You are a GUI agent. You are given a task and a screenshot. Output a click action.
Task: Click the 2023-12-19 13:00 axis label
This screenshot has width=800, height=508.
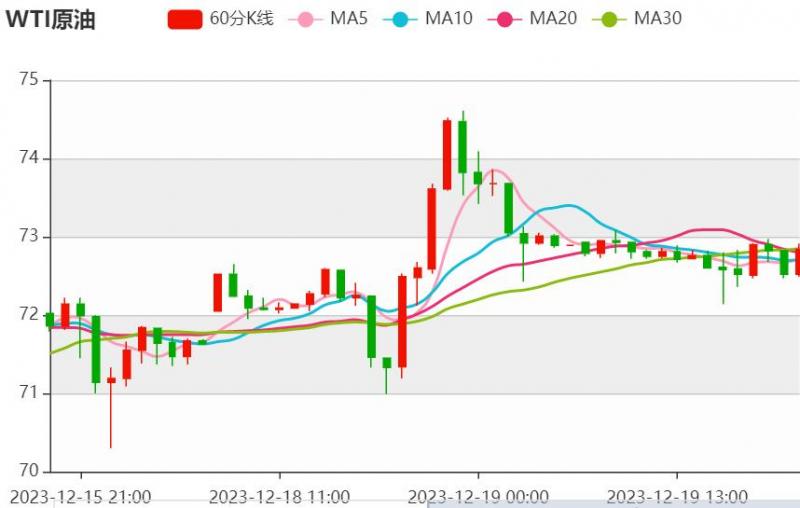(677, 497)
